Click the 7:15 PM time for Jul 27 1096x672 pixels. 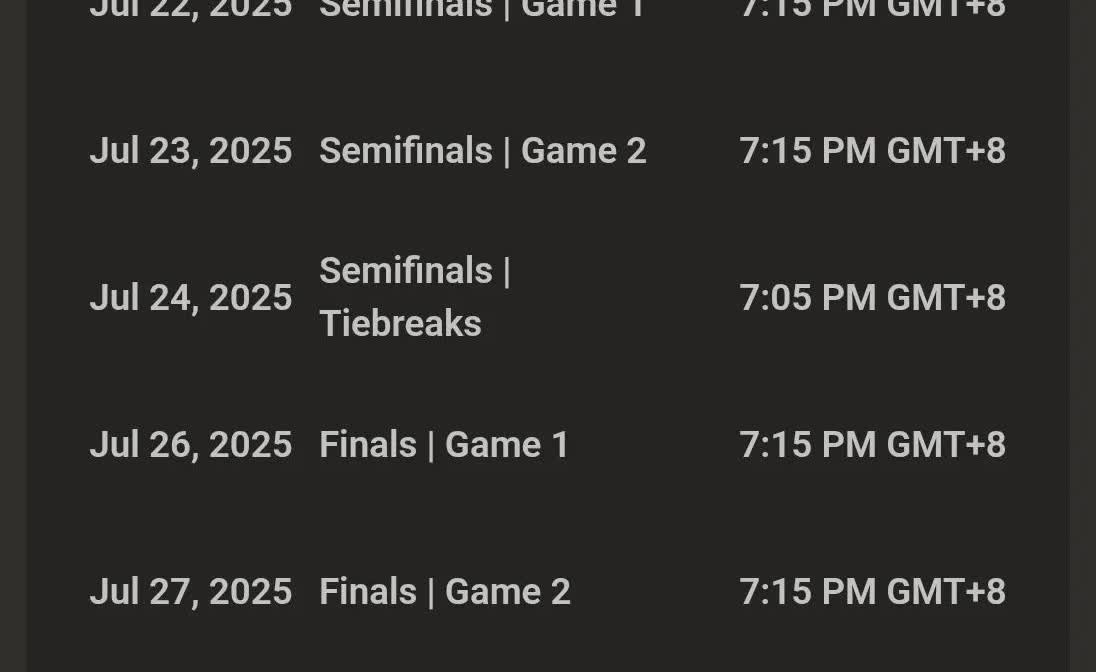point(872,592)
